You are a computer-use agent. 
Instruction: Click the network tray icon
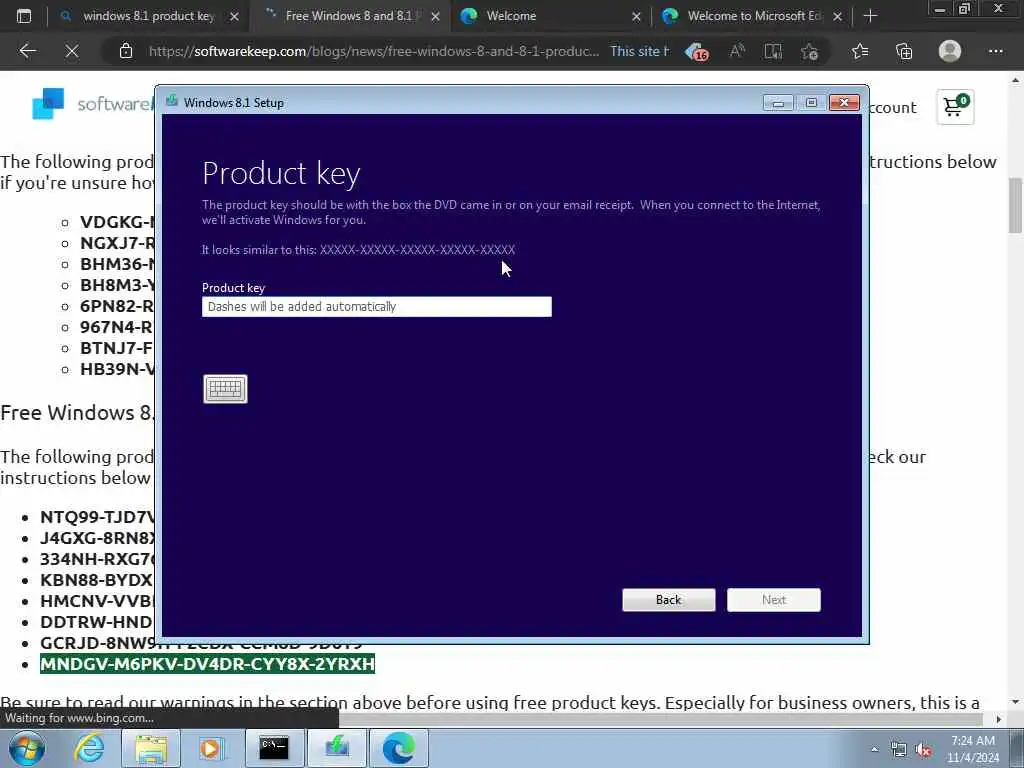click(899, 749)
